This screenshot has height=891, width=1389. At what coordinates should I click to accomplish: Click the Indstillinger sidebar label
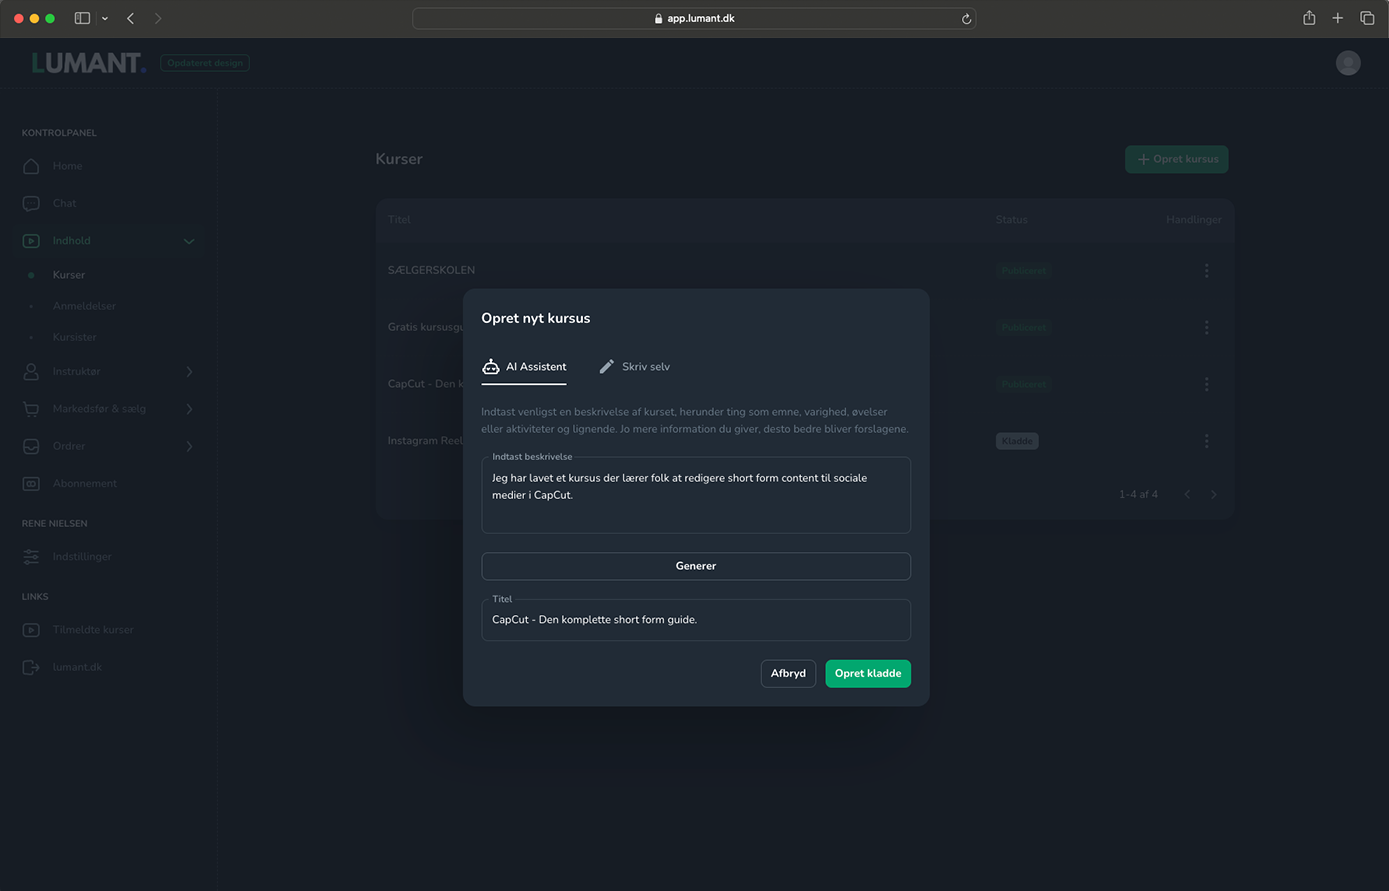click(82, 557)
